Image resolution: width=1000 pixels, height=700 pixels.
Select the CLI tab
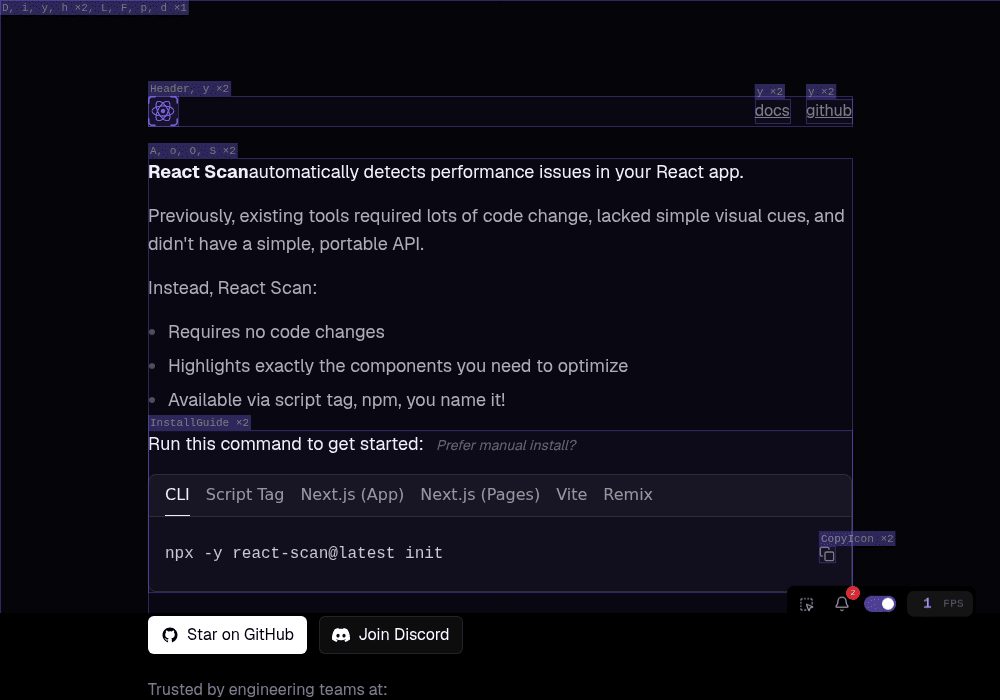coord(177,494)
